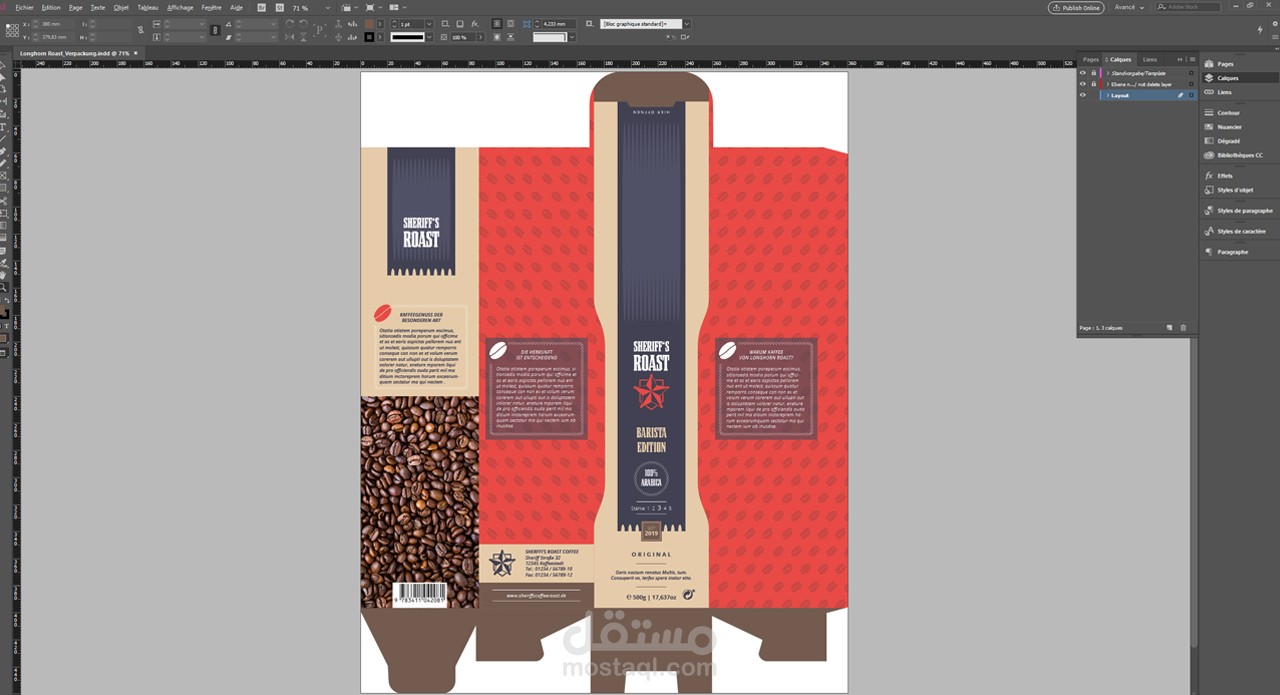Screen dimensions: 1280x695
Task: Hide the Layout layer with eye icon
Action: tap(1082, 95)
